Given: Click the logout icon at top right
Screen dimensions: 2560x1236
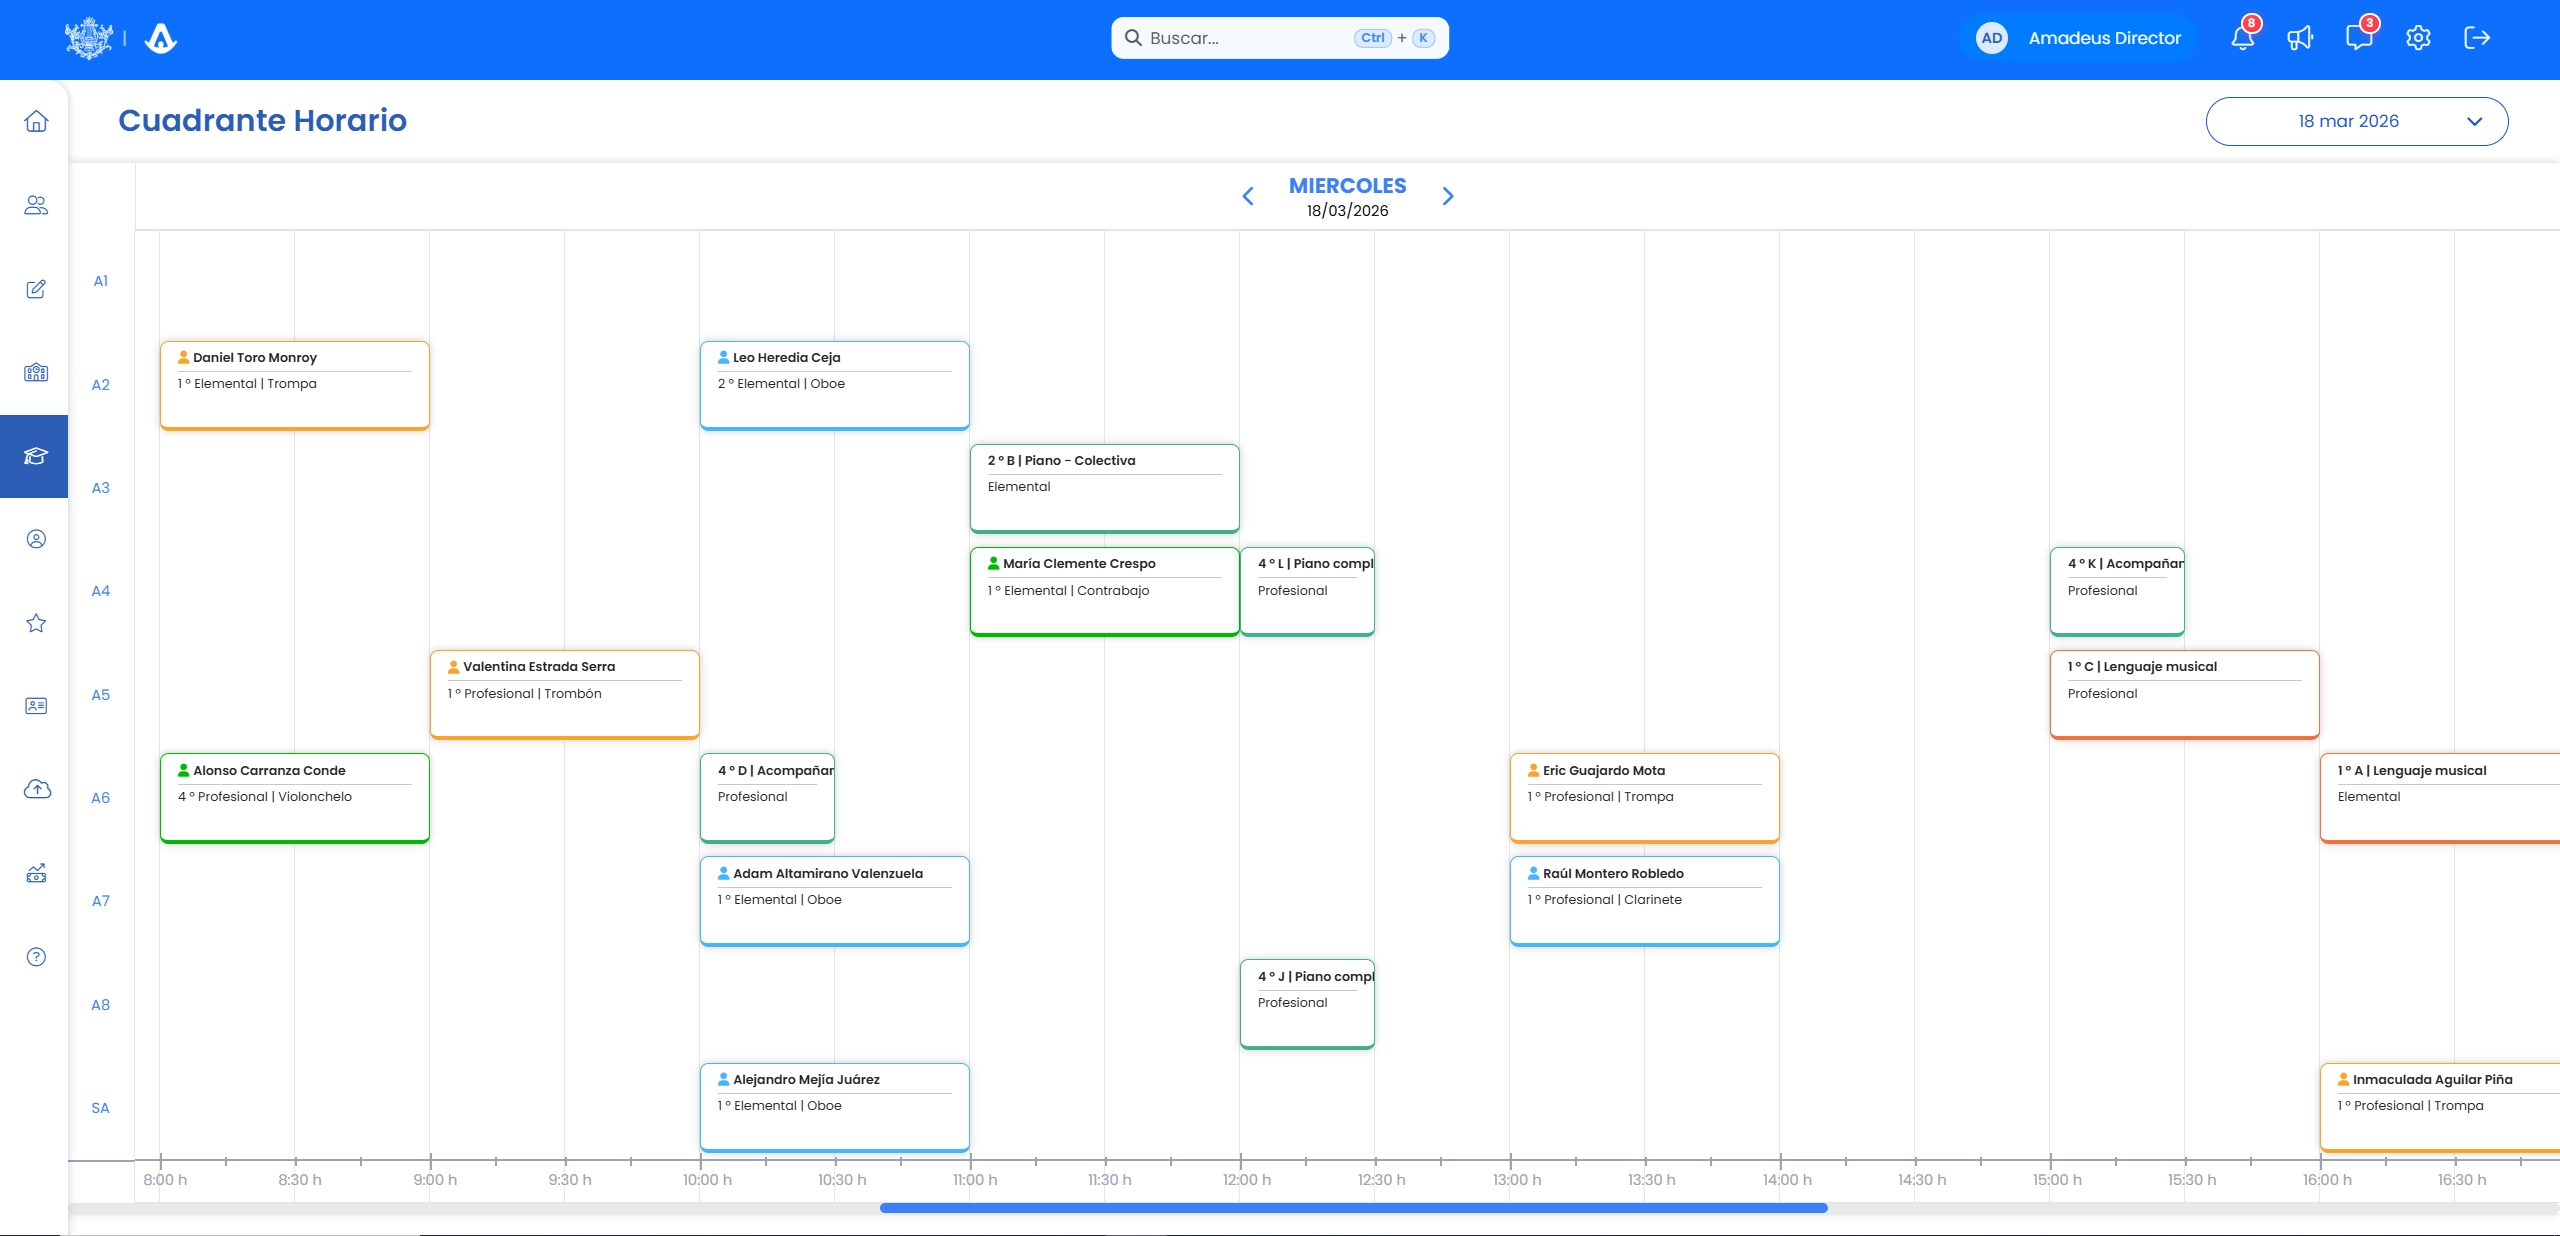Looking at the screenshot, I should click(2477, 38).
